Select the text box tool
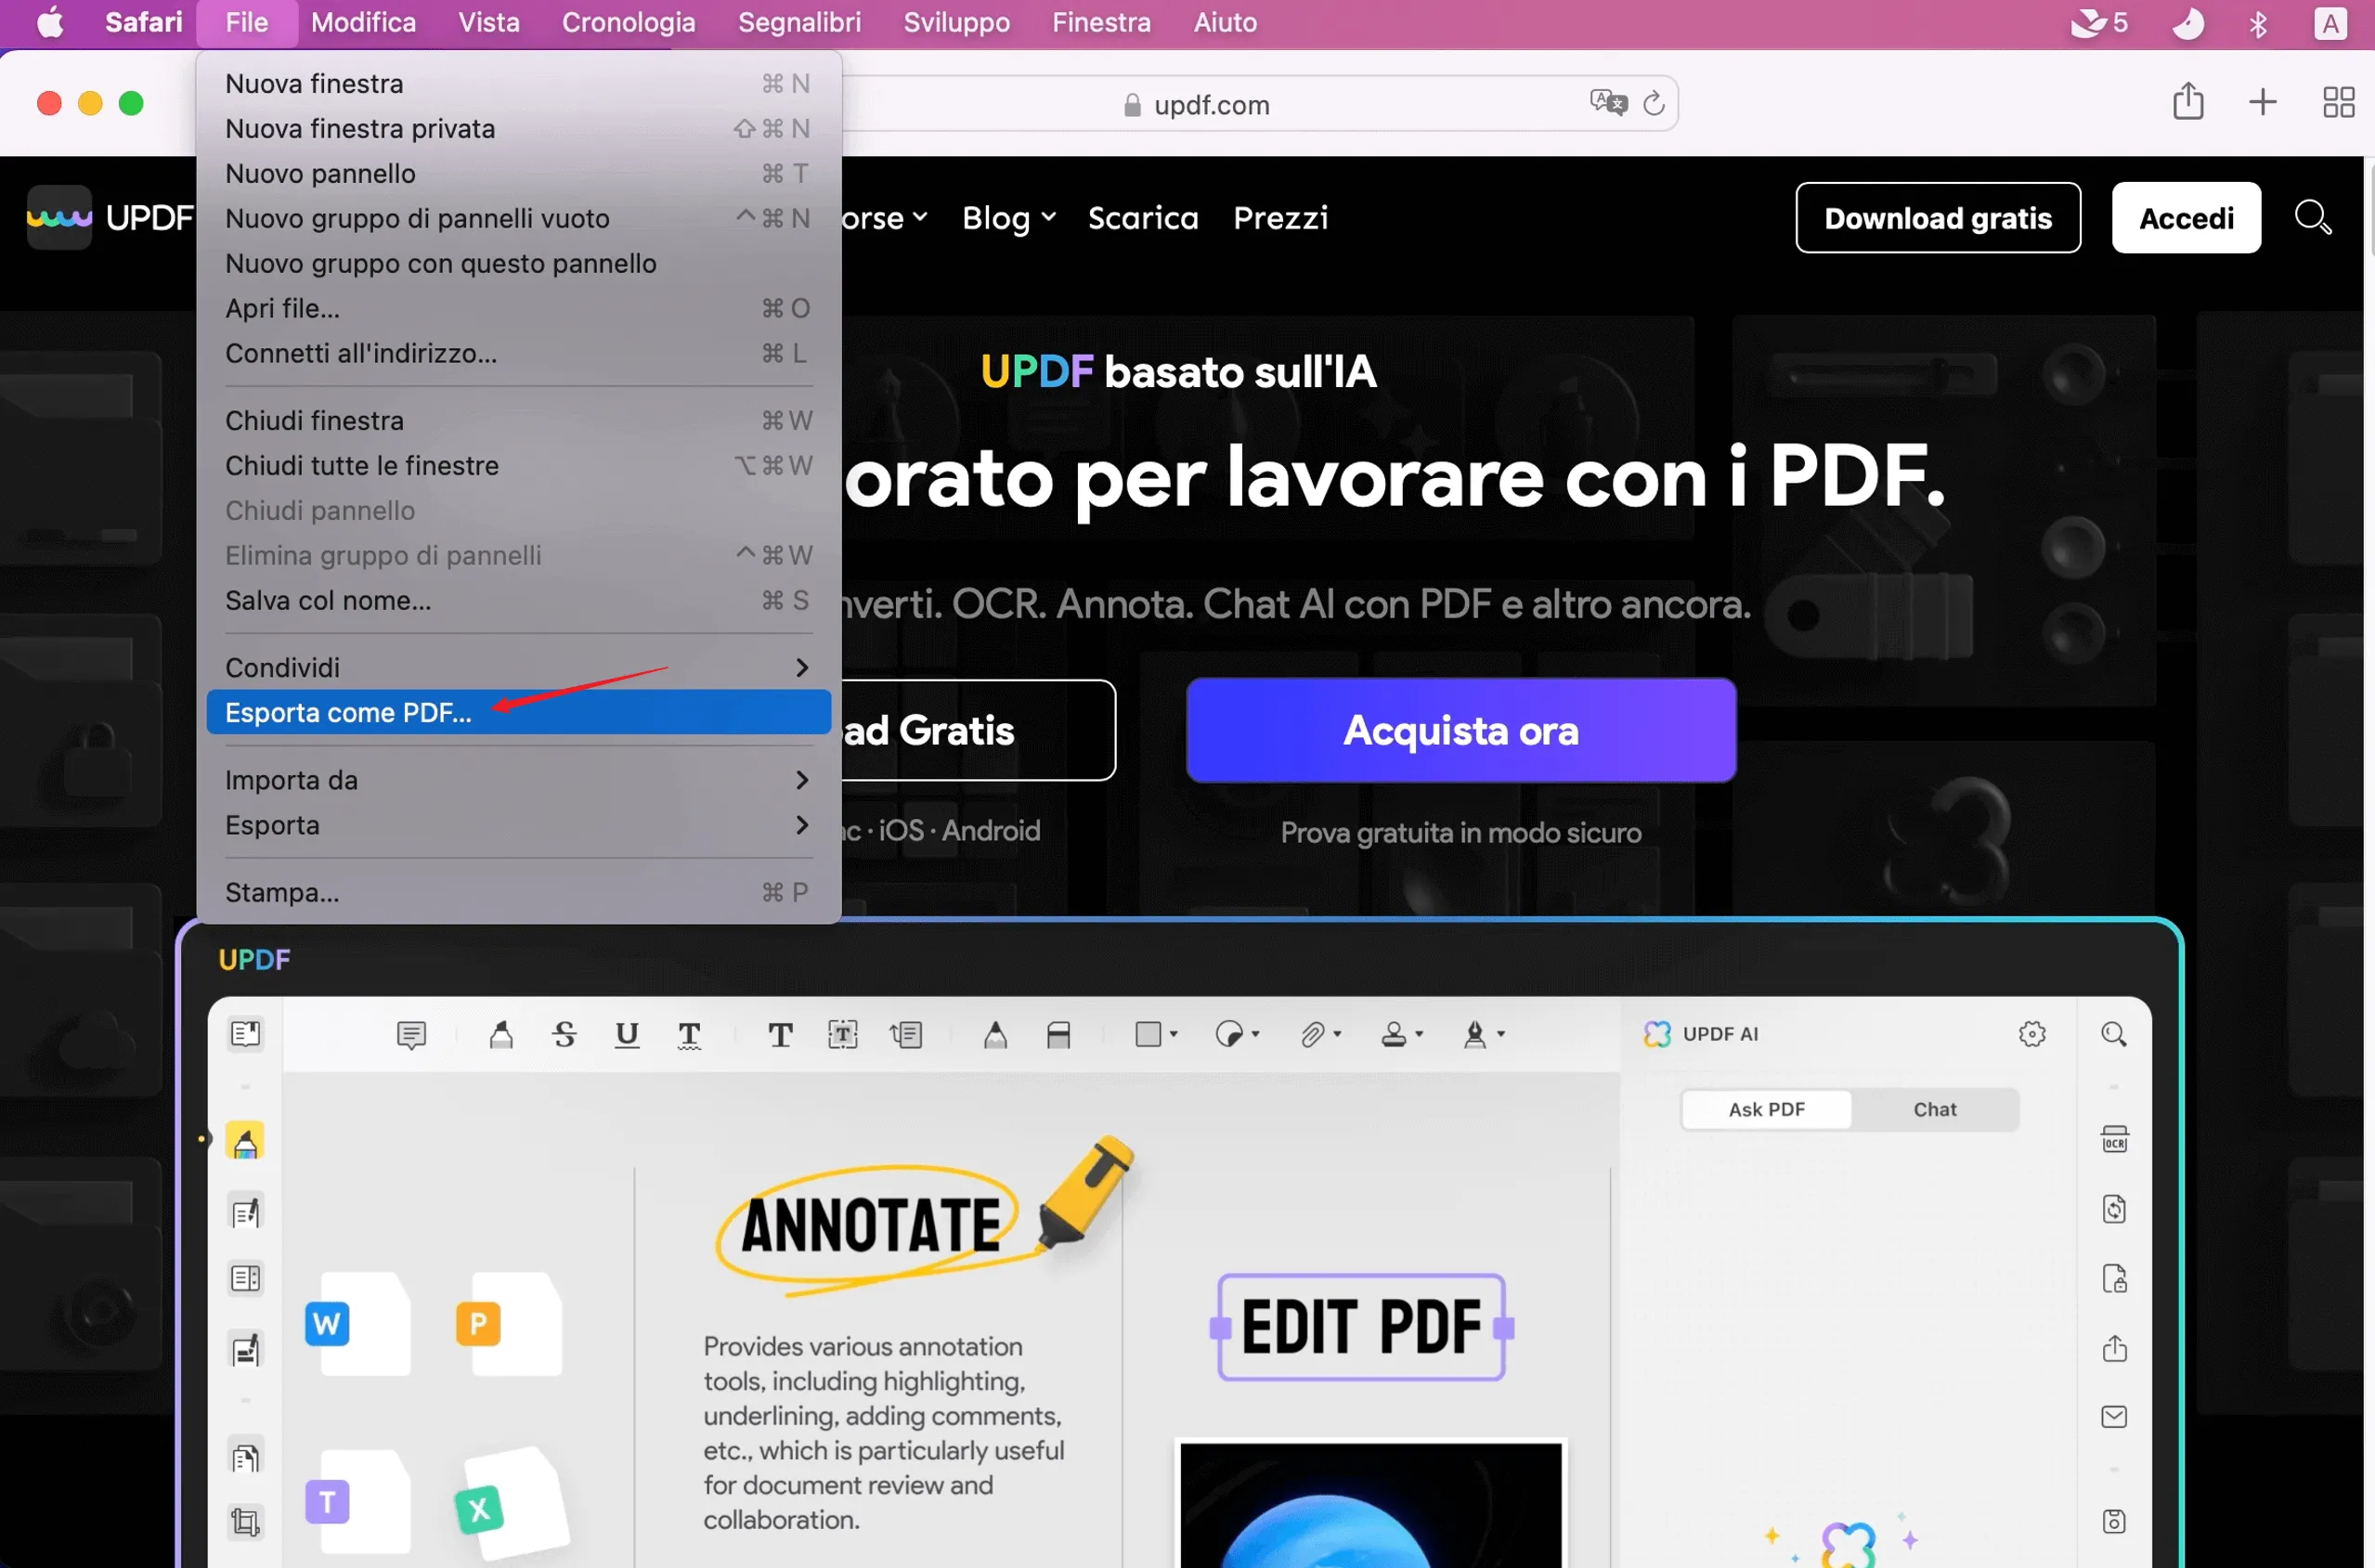Image resolution: width=2375 pixels, height=1568 pixels. (x=843, y=1034)
